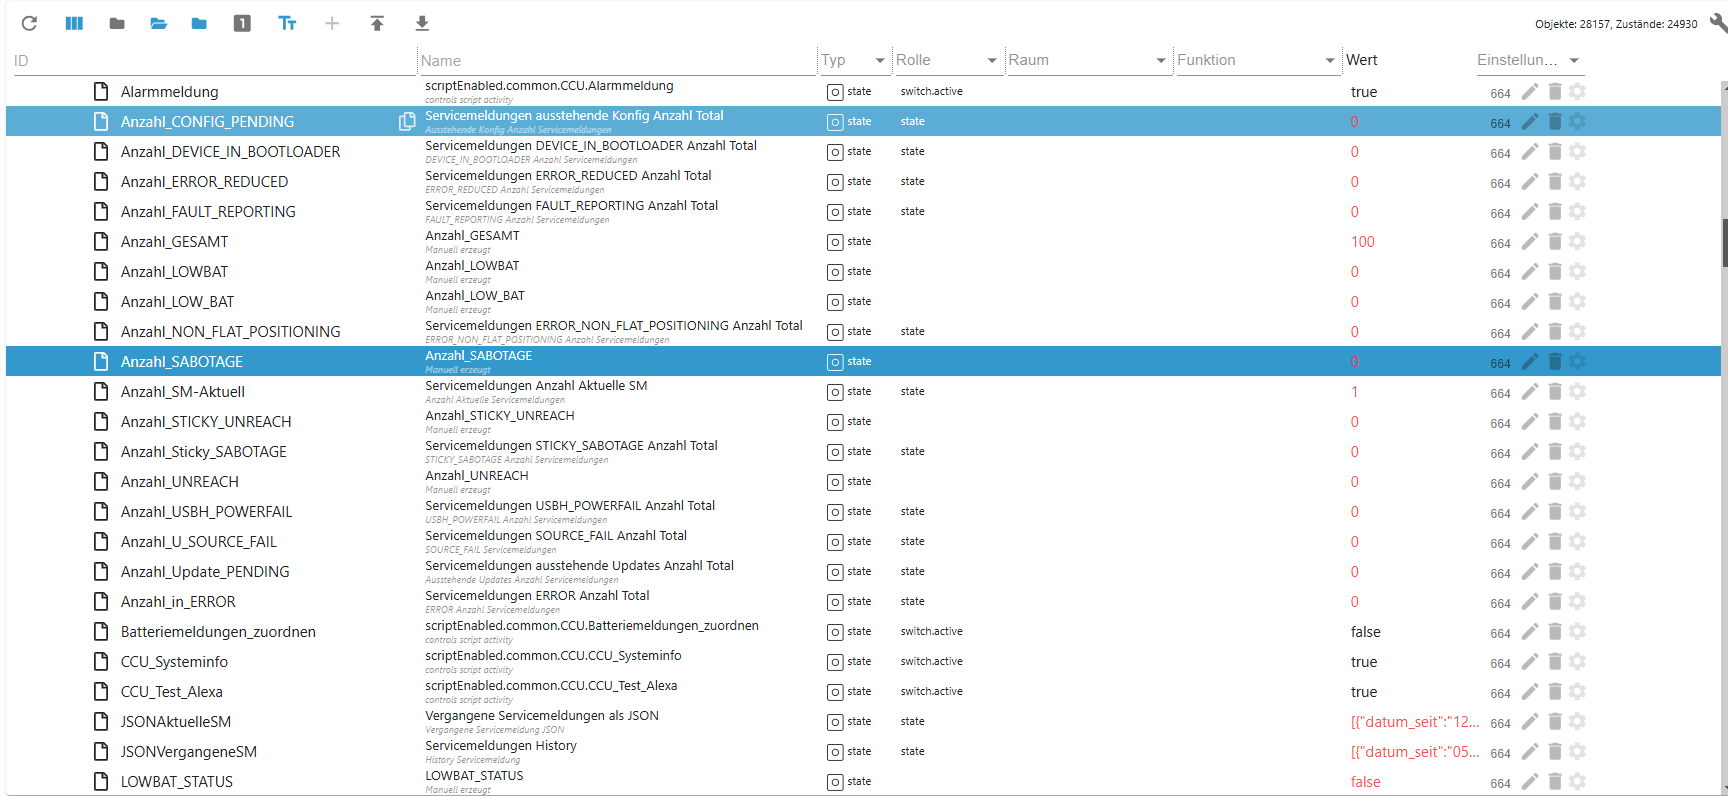This screenshot has width=1728, height=796.
Task: Edit the Anzahl_SM-Aktuell object
Action: pyautogui.click(x=1530, y=392)
